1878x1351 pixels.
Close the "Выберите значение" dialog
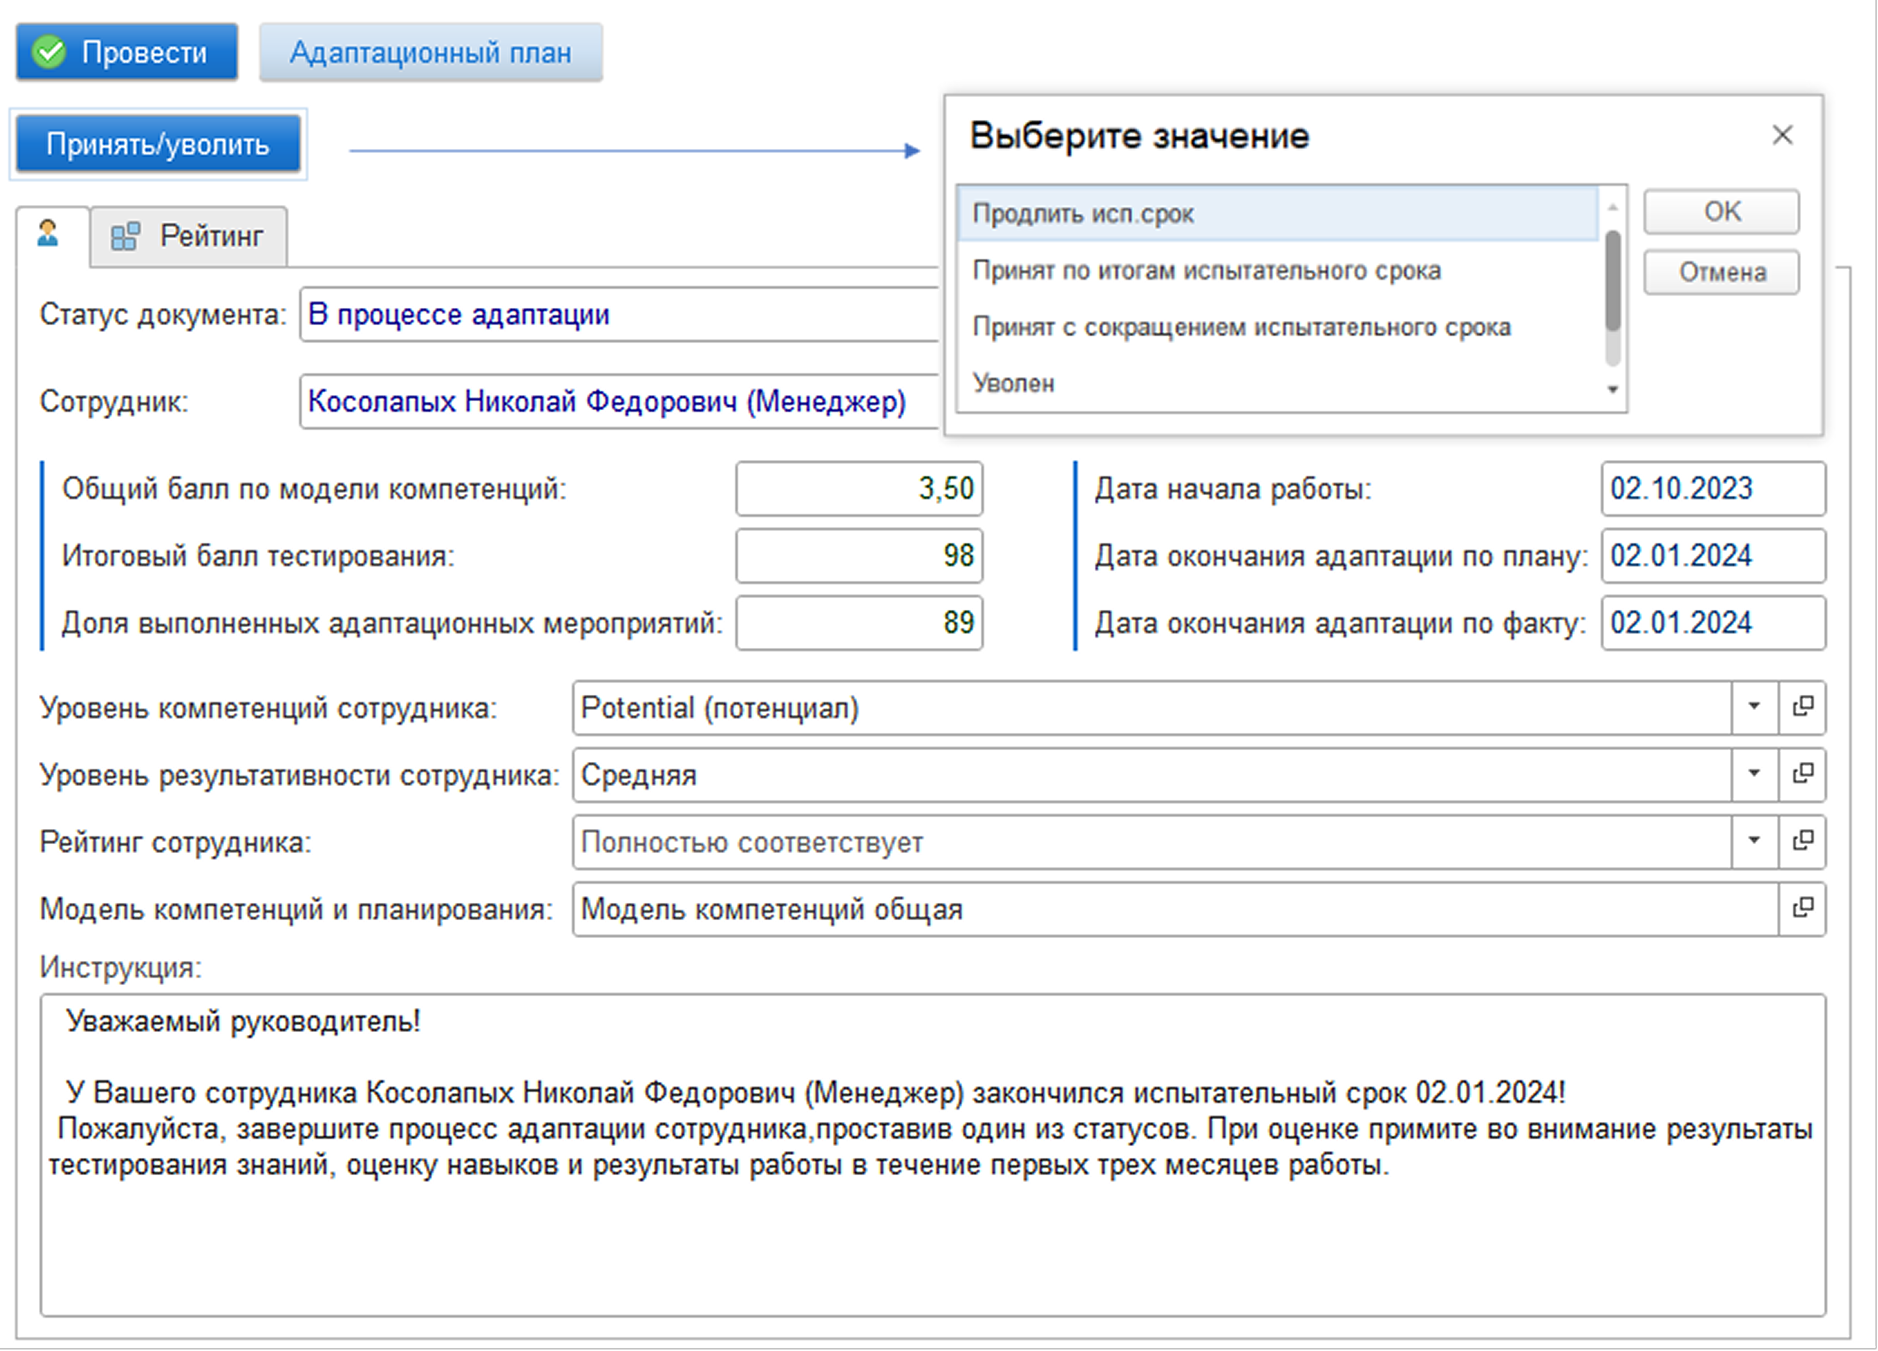(x=1782, y=135)
